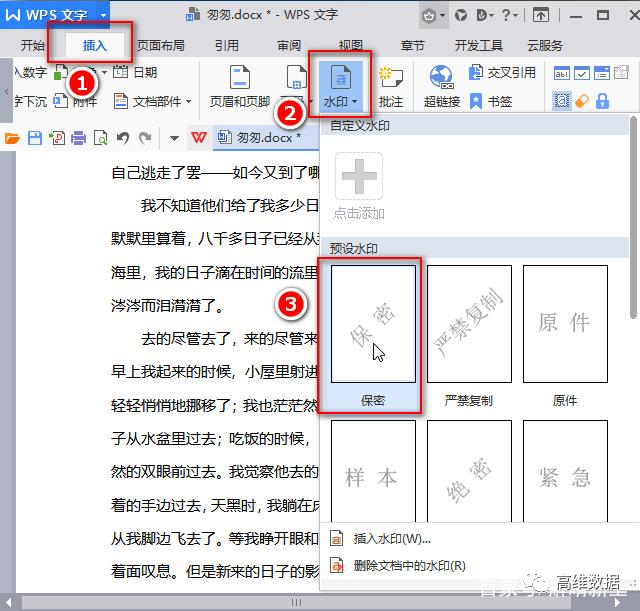This screenshot has width=640, height=611.
Task: Choose 删除文档中的水印(R) option
Action: (x=409, y=565)
